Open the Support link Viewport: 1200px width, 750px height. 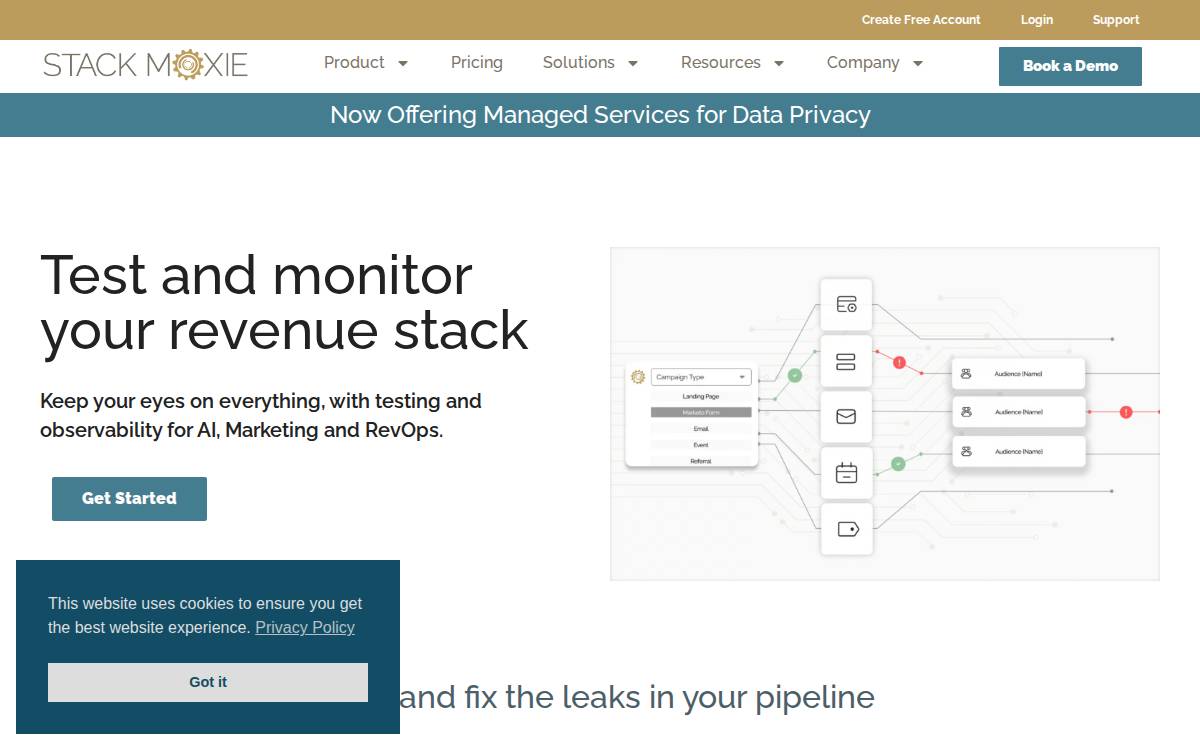coord(1116,20)
